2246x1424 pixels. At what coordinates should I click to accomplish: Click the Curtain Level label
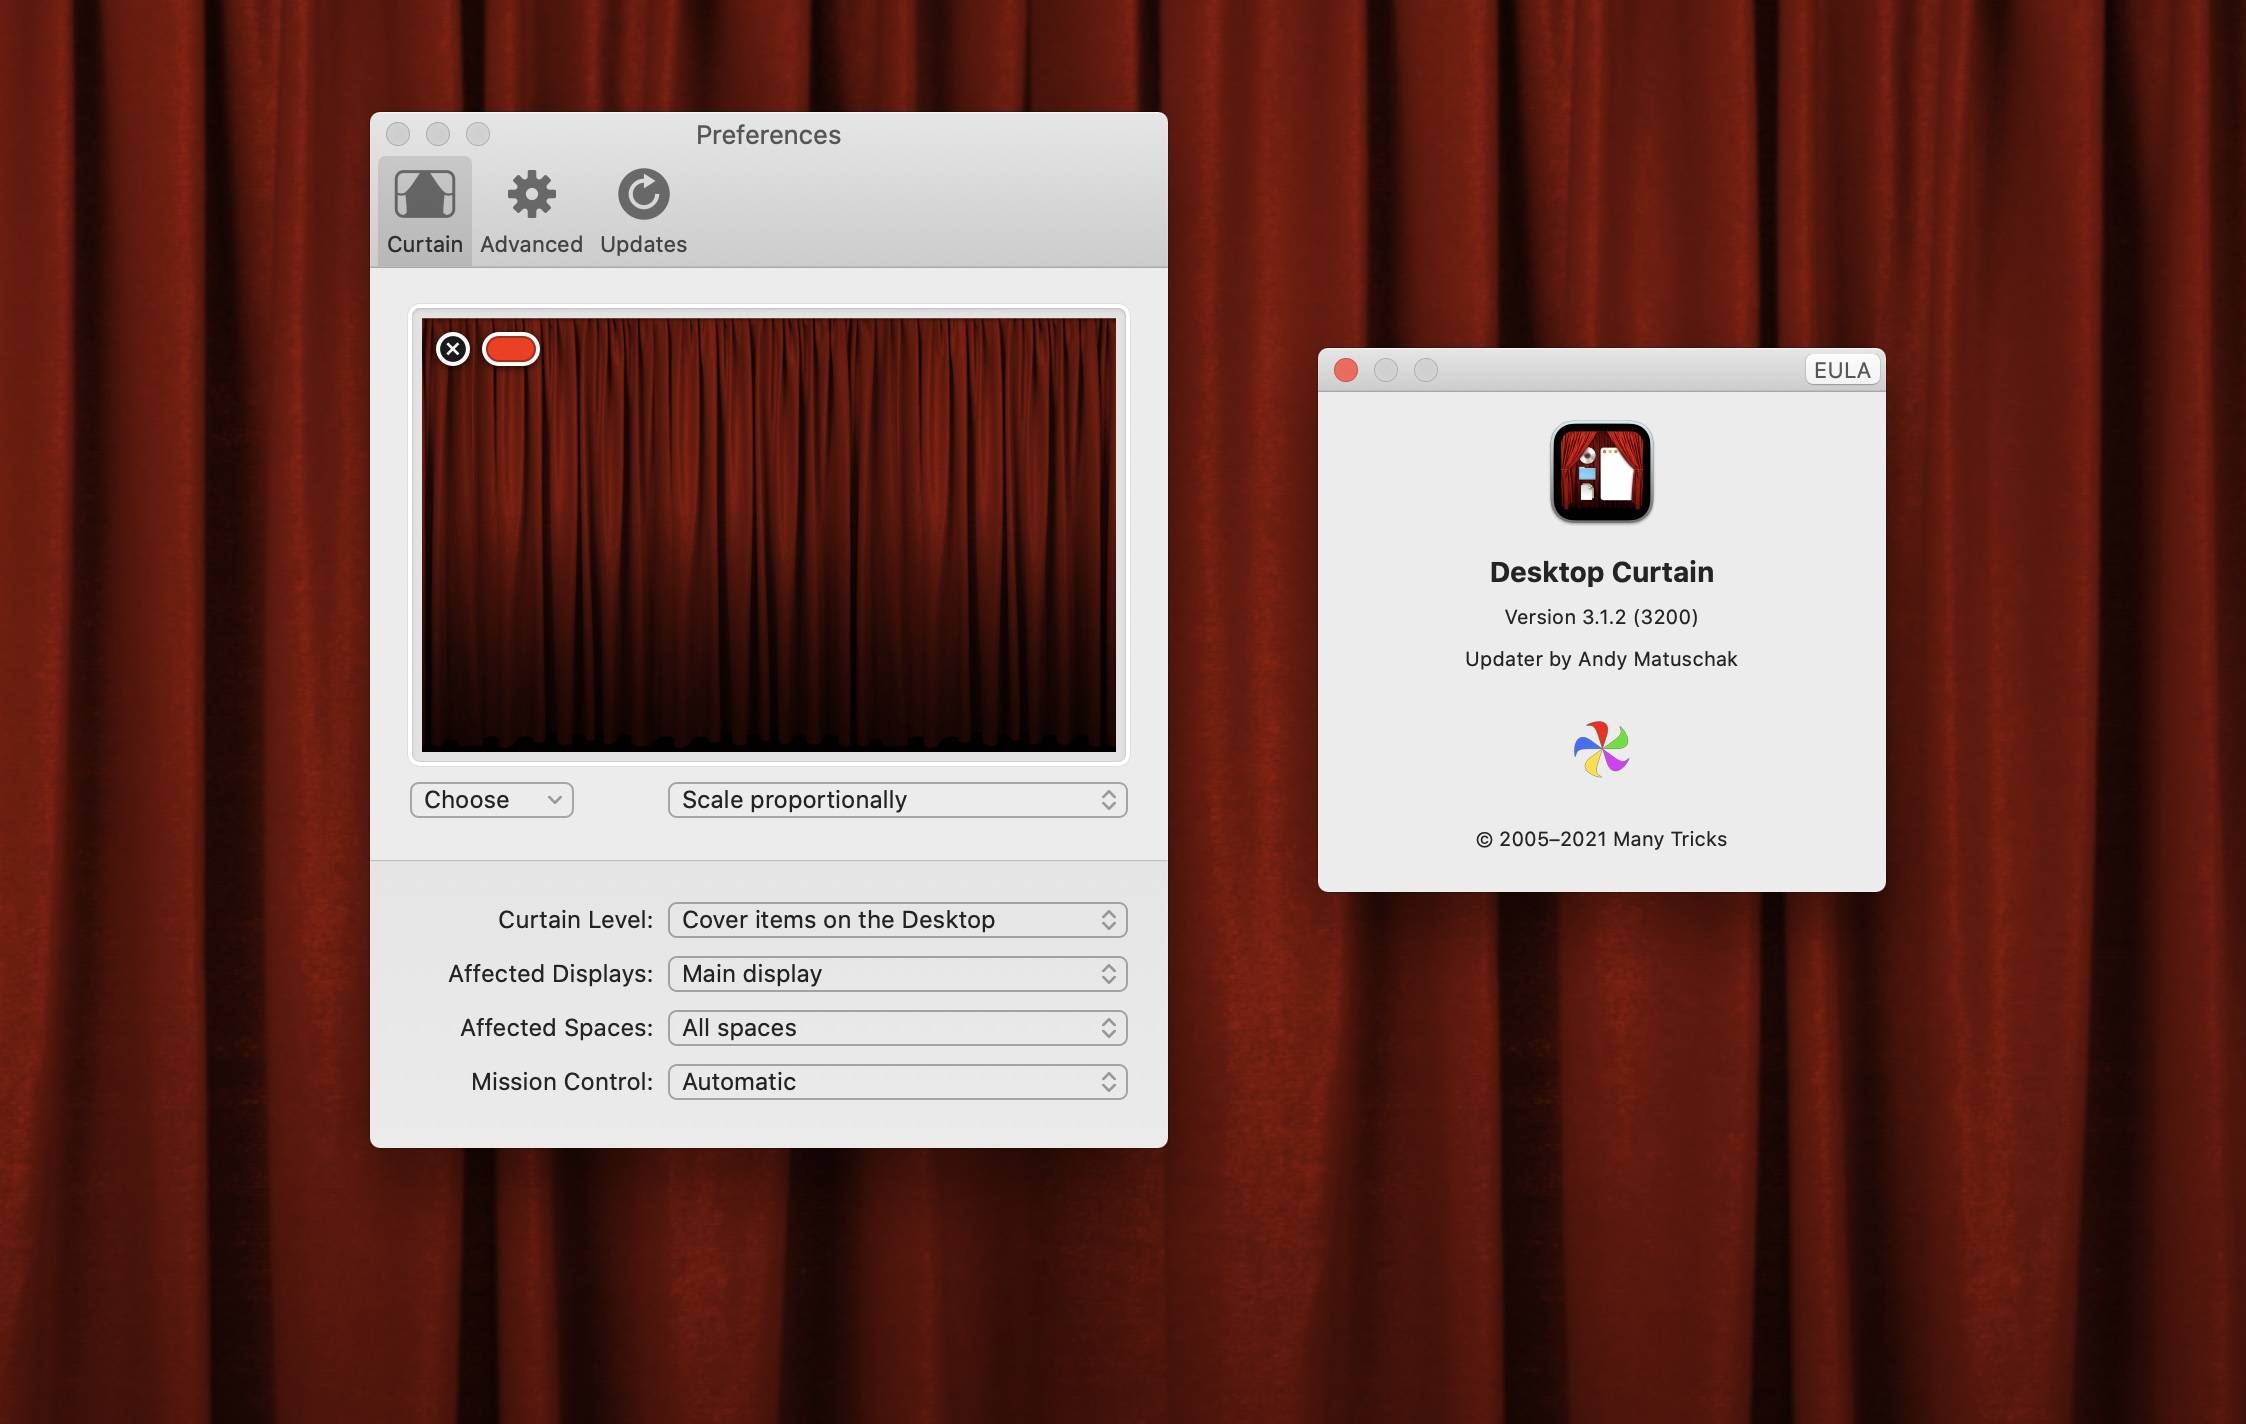click(x=575, y=920)
